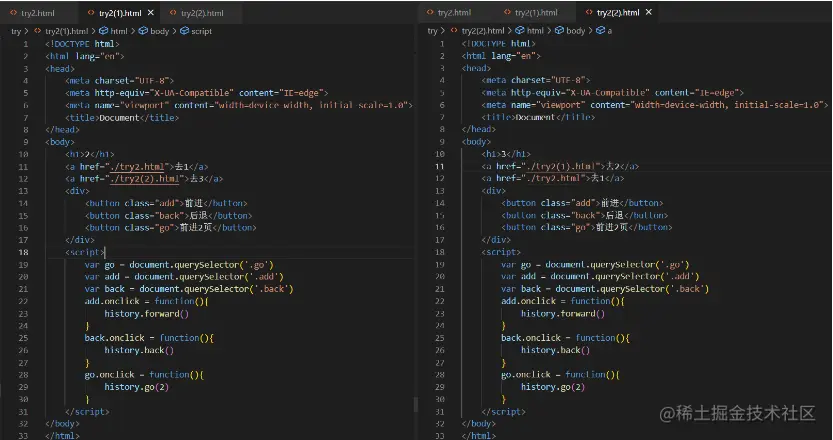This screenshot has width=833, height=440.
Task: Click line number 18 in left editor gutter
Action: pyautogui.click(x=23, y=252)
